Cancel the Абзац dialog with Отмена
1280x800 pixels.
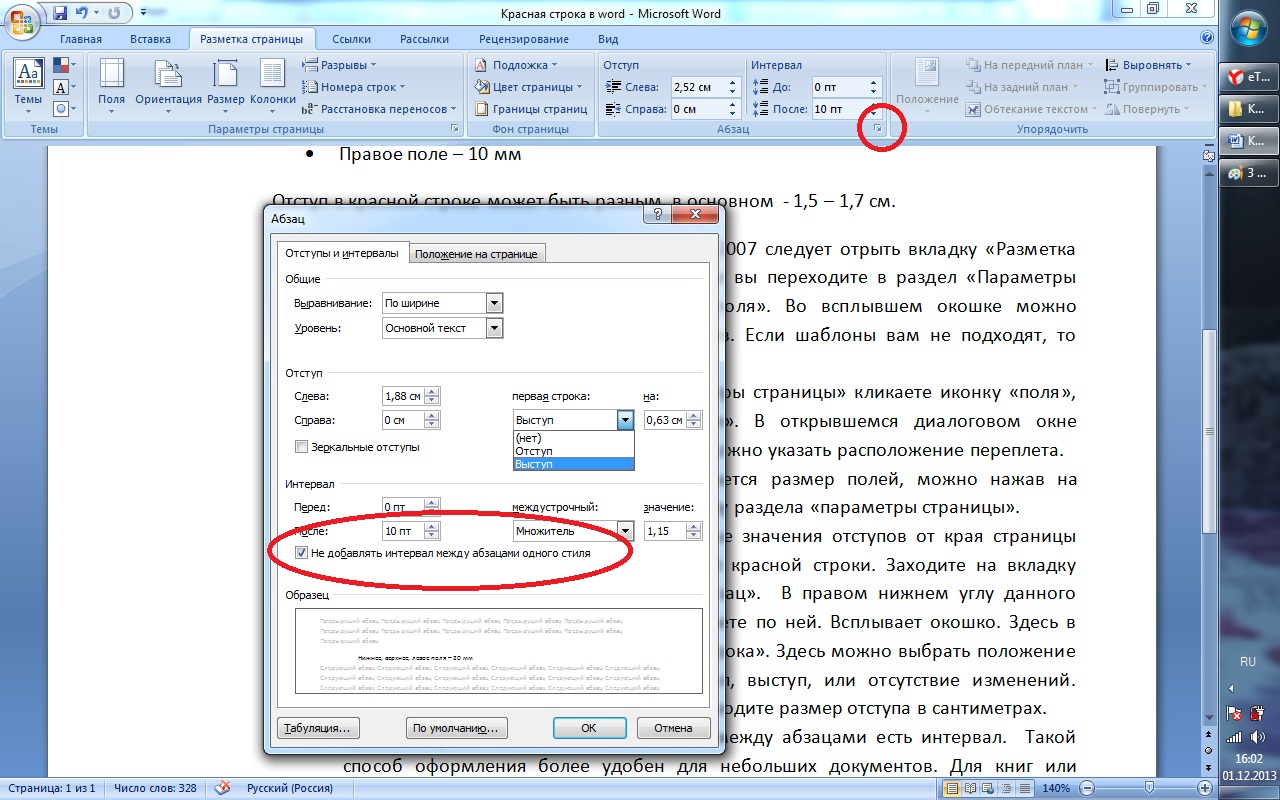673,728
